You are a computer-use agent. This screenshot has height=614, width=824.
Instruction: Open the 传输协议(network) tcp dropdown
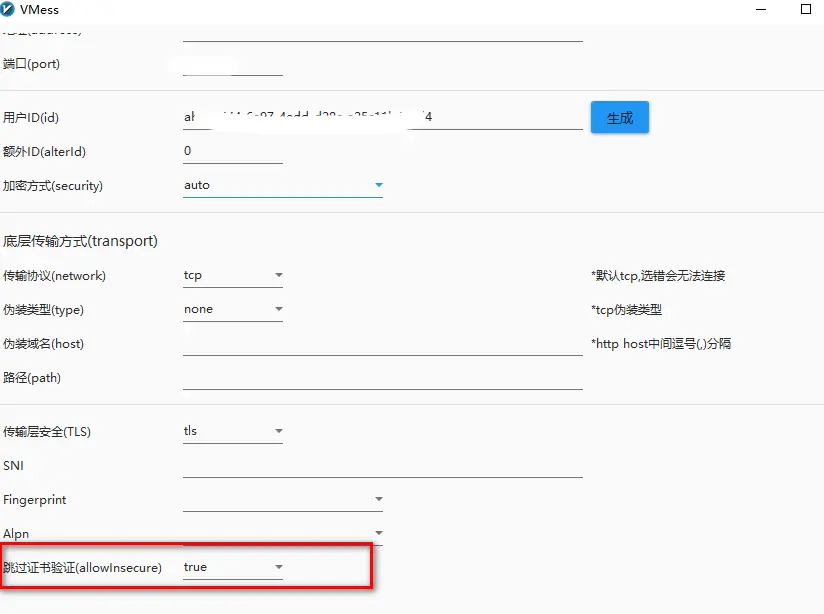pos(233,275)
